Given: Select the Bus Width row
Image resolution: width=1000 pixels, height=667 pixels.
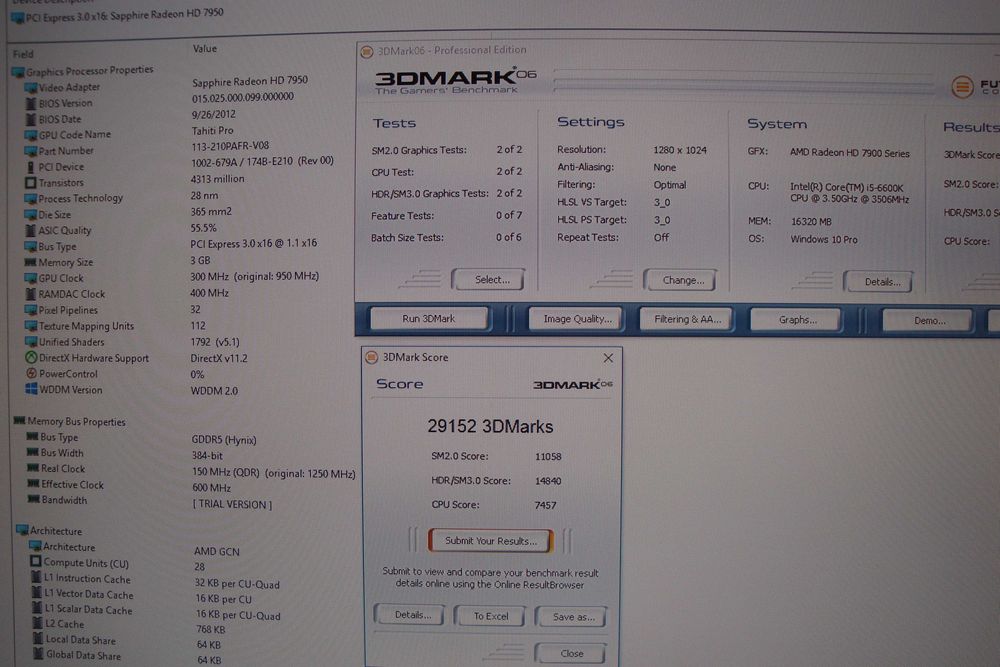Looking at the screenshot, I should (x=124, y=454).
